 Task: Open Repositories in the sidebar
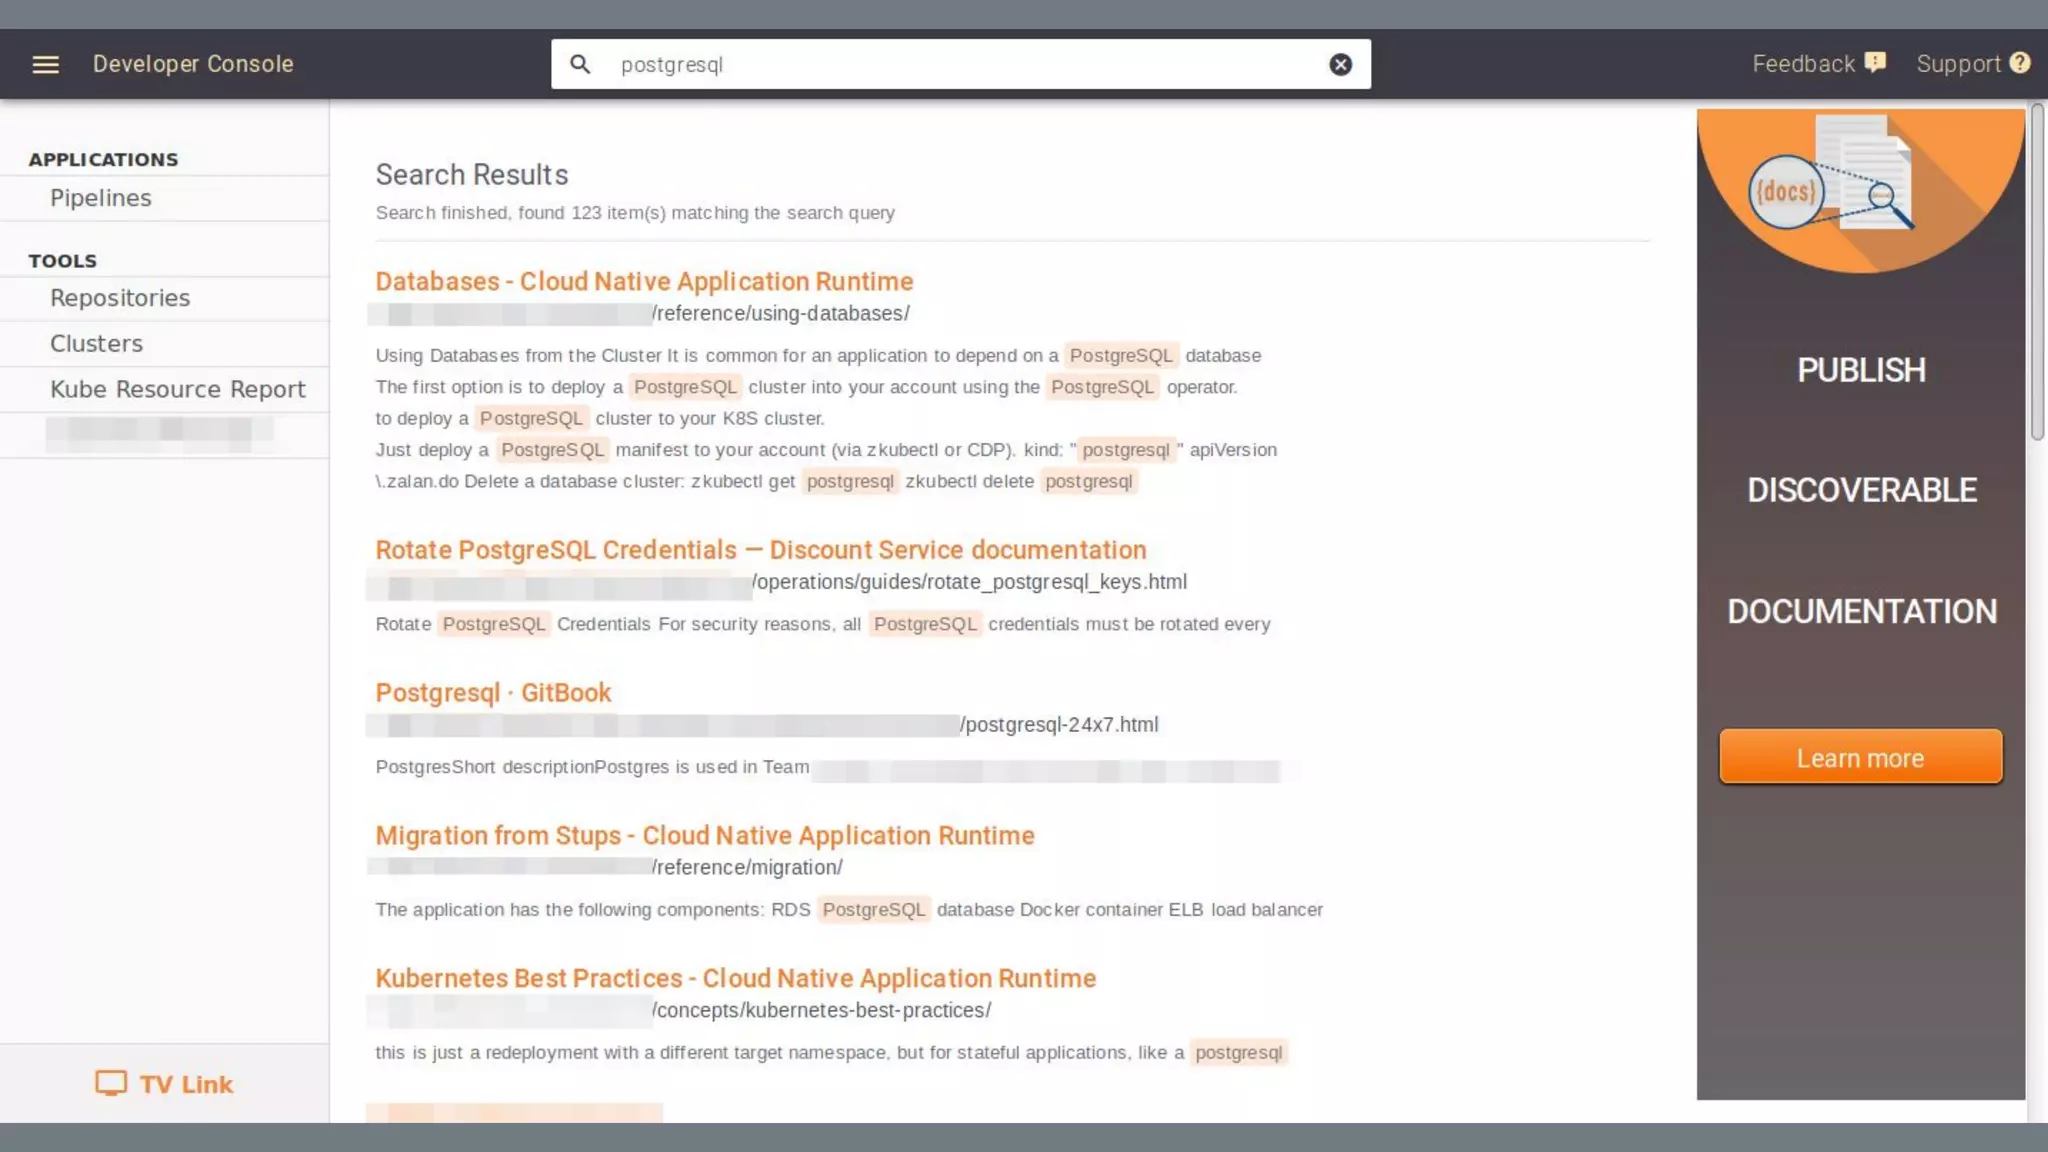coord(120,298)
